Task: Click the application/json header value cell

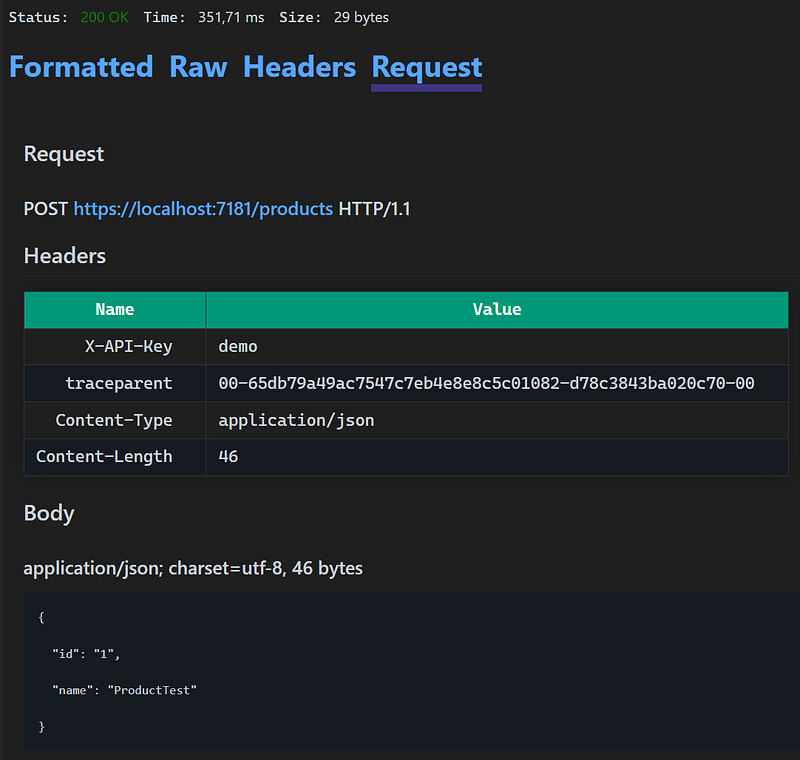Action: (x=497, y=420)
